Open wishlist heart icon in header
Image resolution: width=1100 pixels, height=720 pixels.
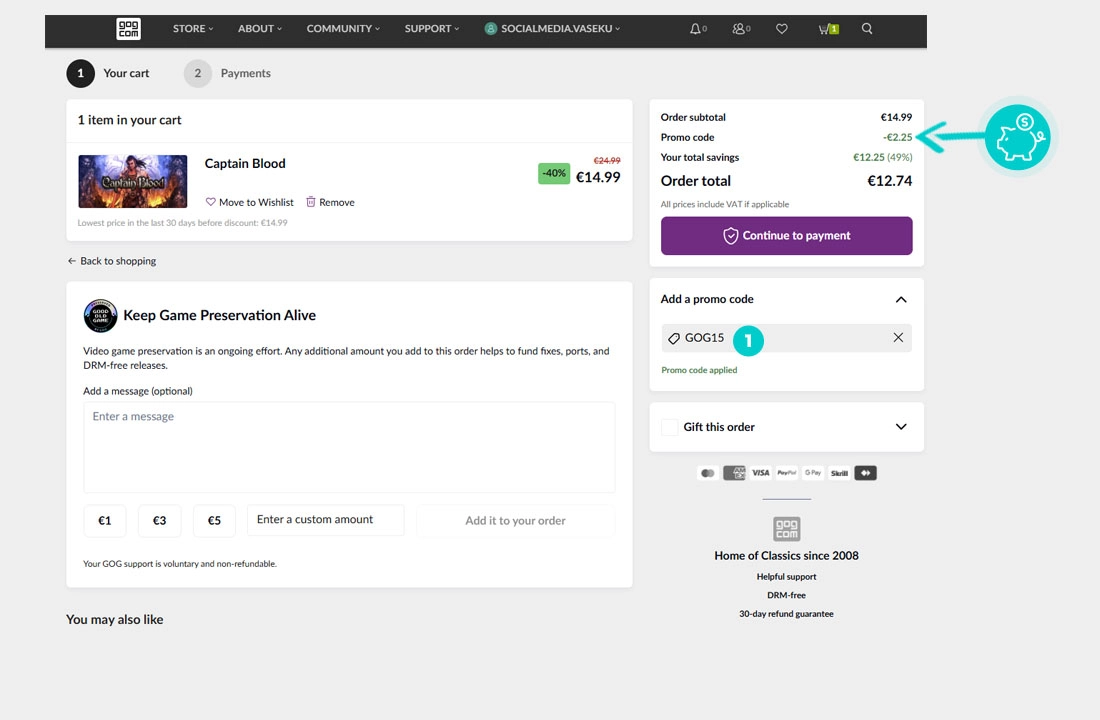pyautogui.click(x=782, y=29)
